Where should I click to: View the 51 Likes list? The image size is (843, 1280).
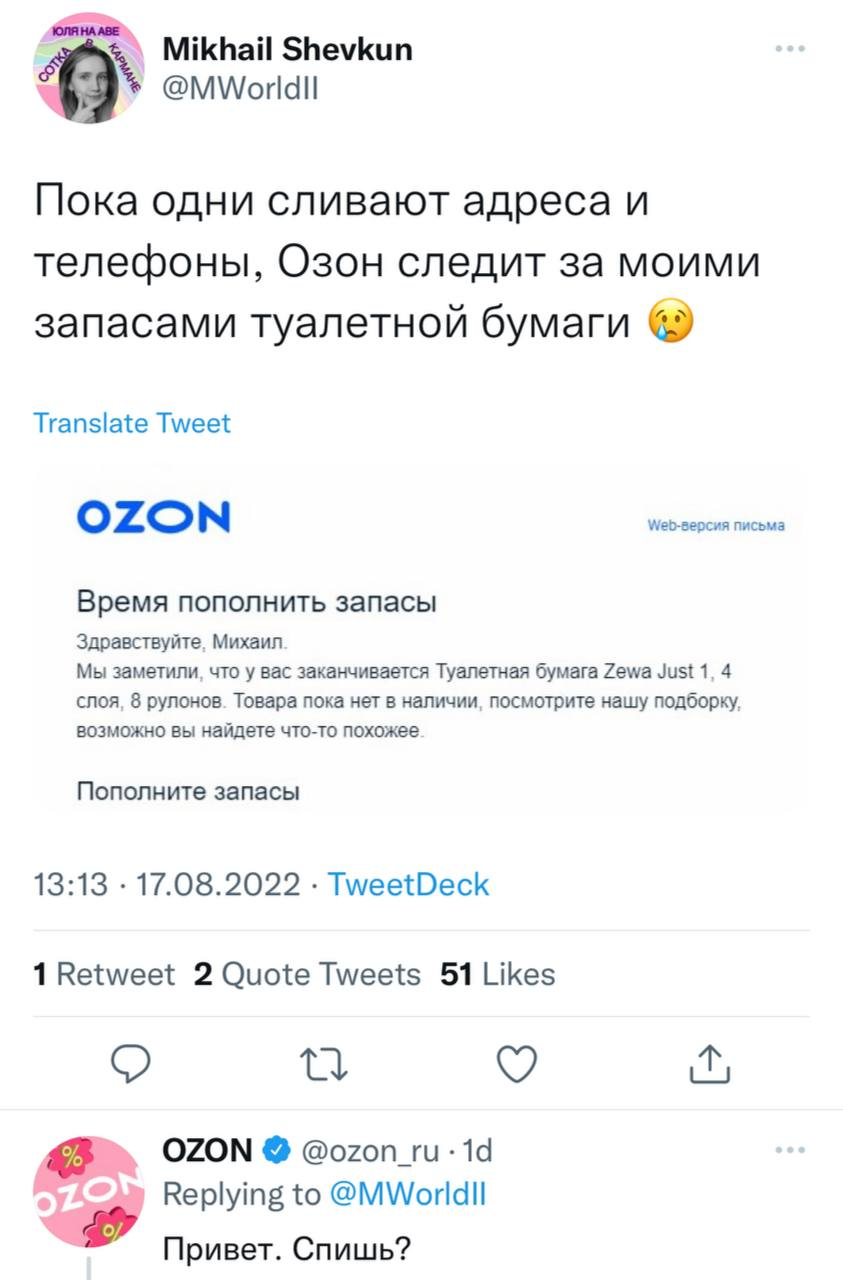[497, 974]
